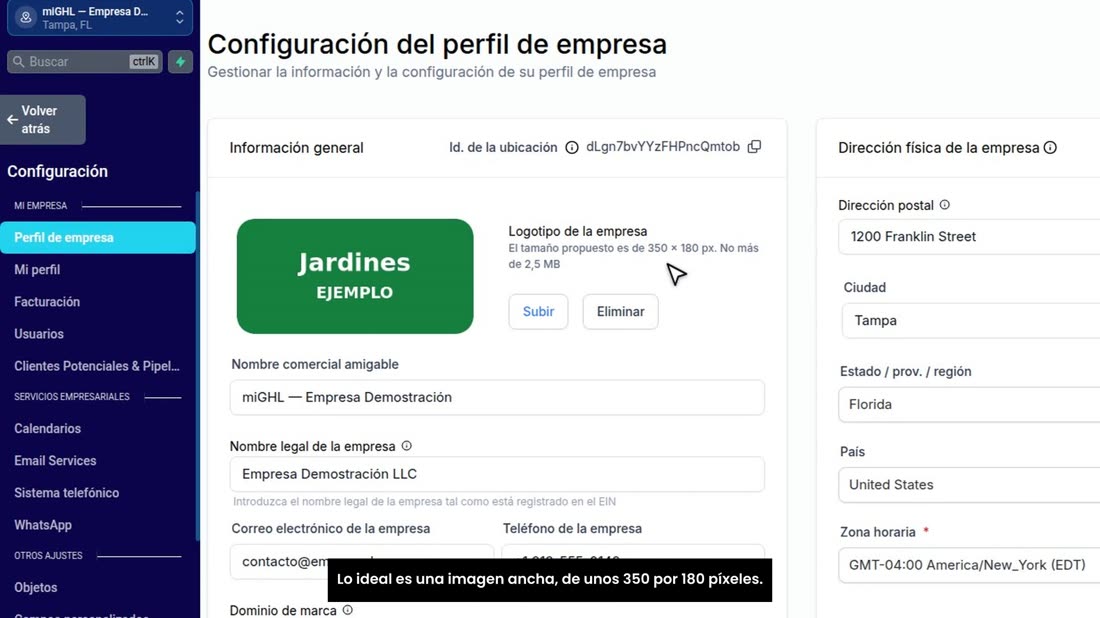Viewport: 1100px width, 618px height.
Task: Click info icon beside Dominio de marca
Action: (x=347, y=610)
